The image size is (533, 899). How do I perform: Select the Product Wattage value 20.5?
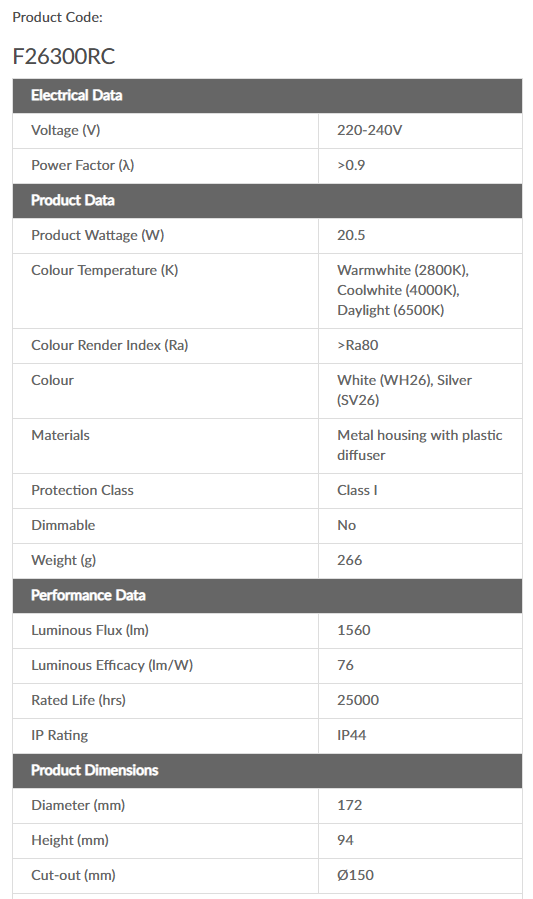[x=351, y=236]
